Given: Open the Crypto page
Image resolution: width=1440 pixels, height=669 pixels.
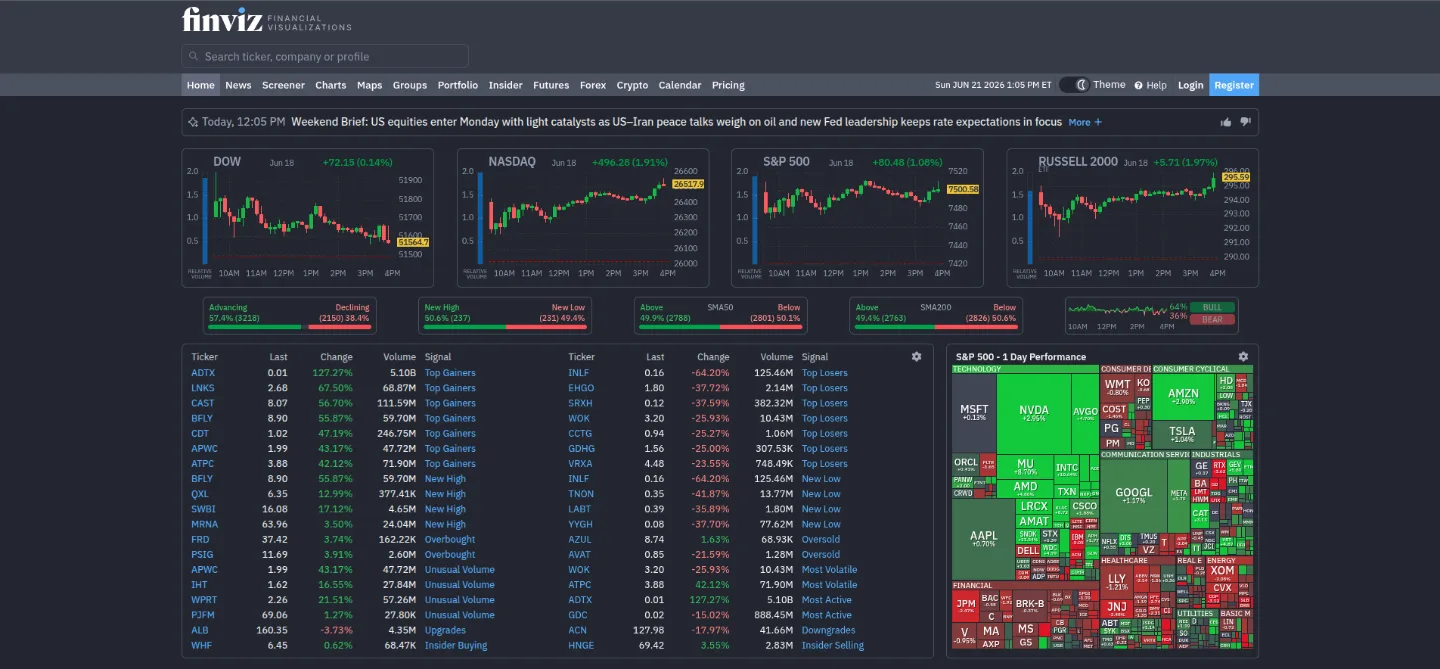Looking at the screenshot, I should click(632, 85).
